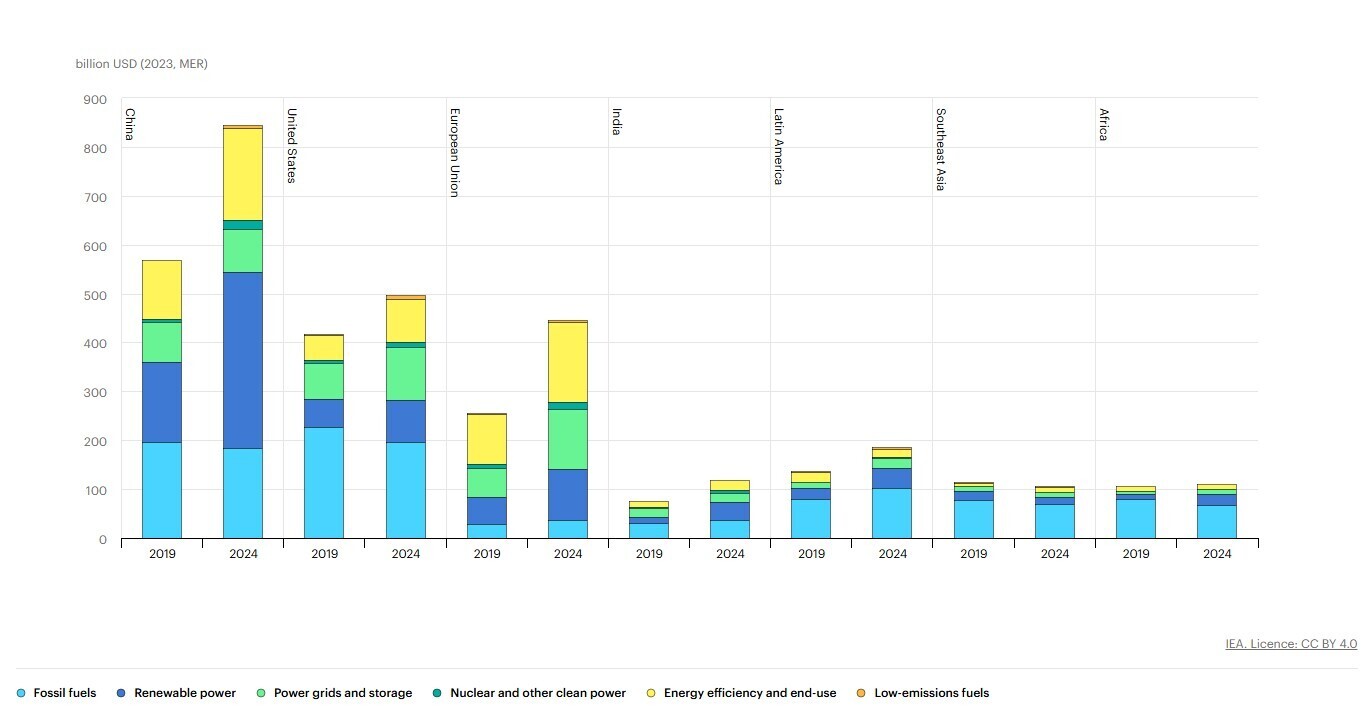Toggle the Renewable power legend entry
This screenshot has height=711, width=1371.
184,693
